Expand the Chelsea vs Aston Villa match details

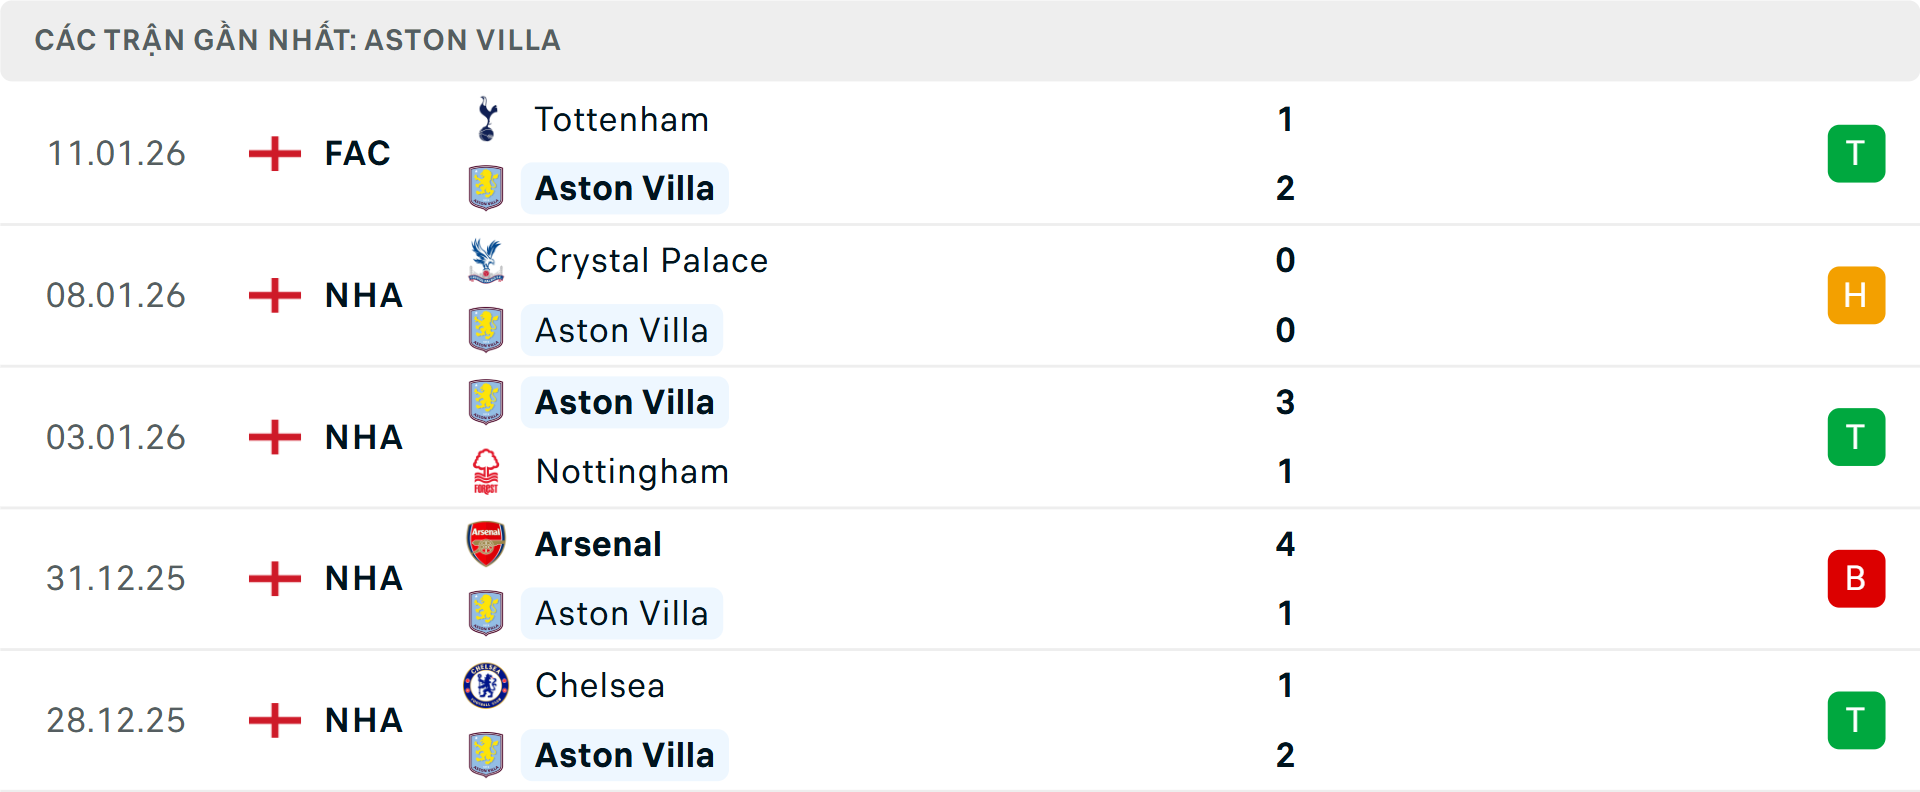(x=1000, y=720)
